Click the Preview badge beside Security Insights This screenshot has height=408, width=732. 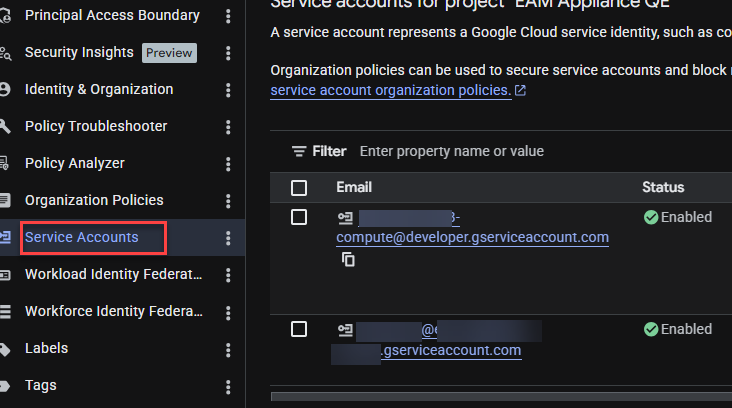169,53
